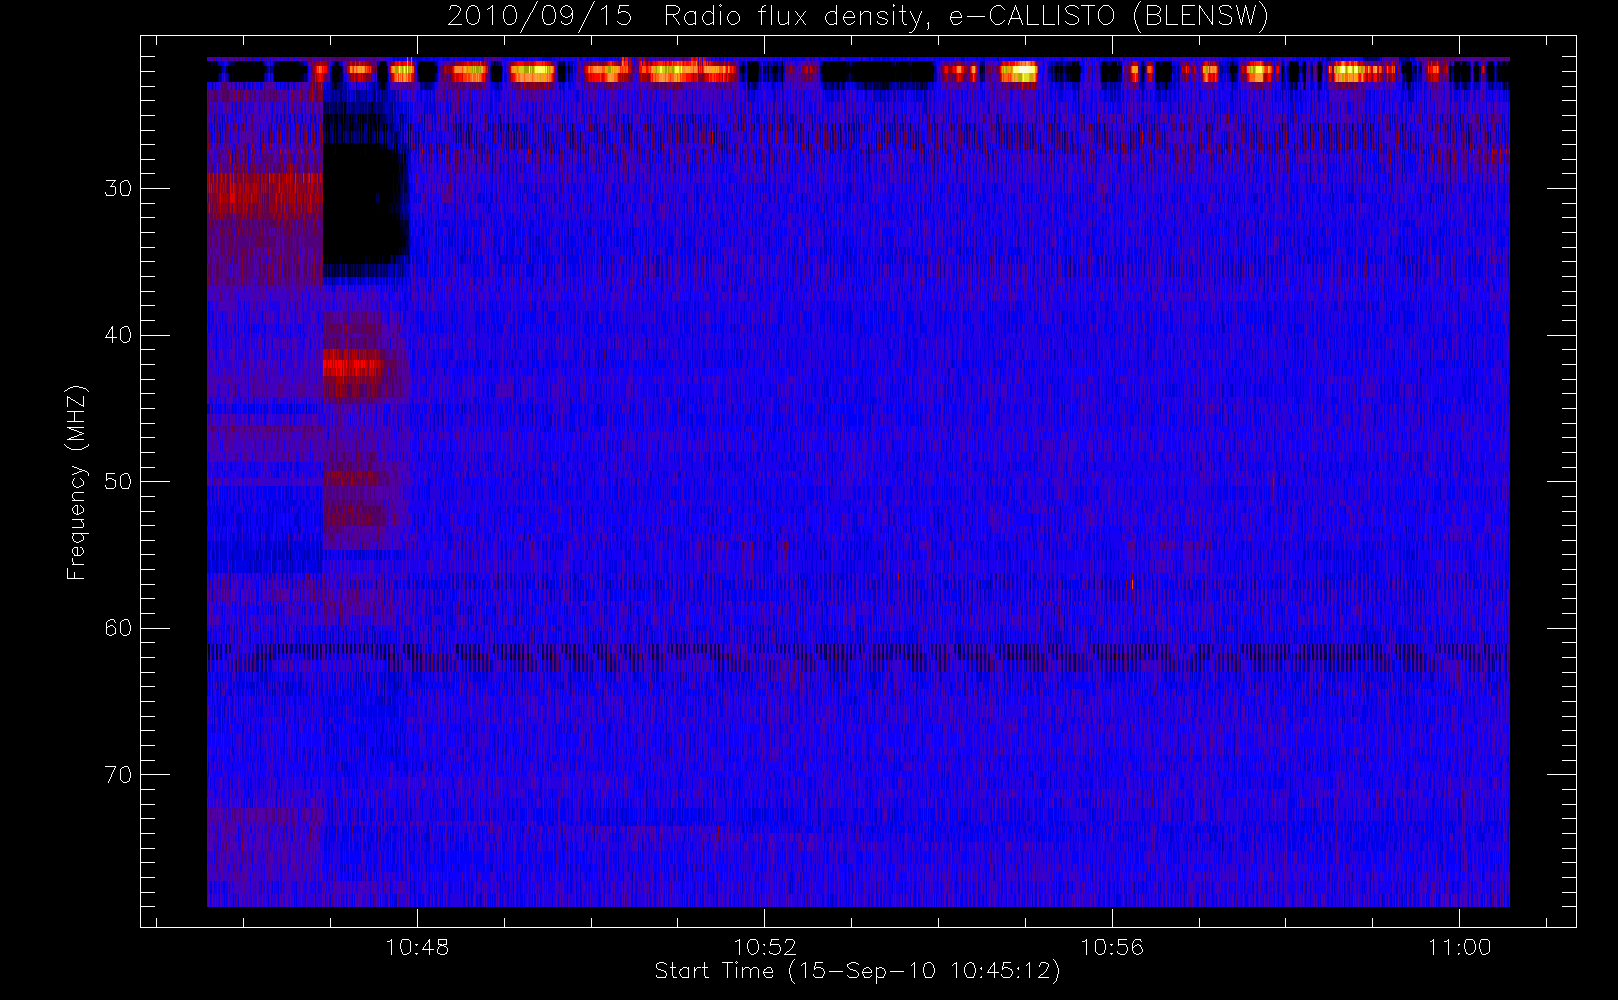Viewport: 1618px width, 1000px height.
Task: Select the 'Frequency (MHZ)' y-axis label
Action: tap(76, 482)
